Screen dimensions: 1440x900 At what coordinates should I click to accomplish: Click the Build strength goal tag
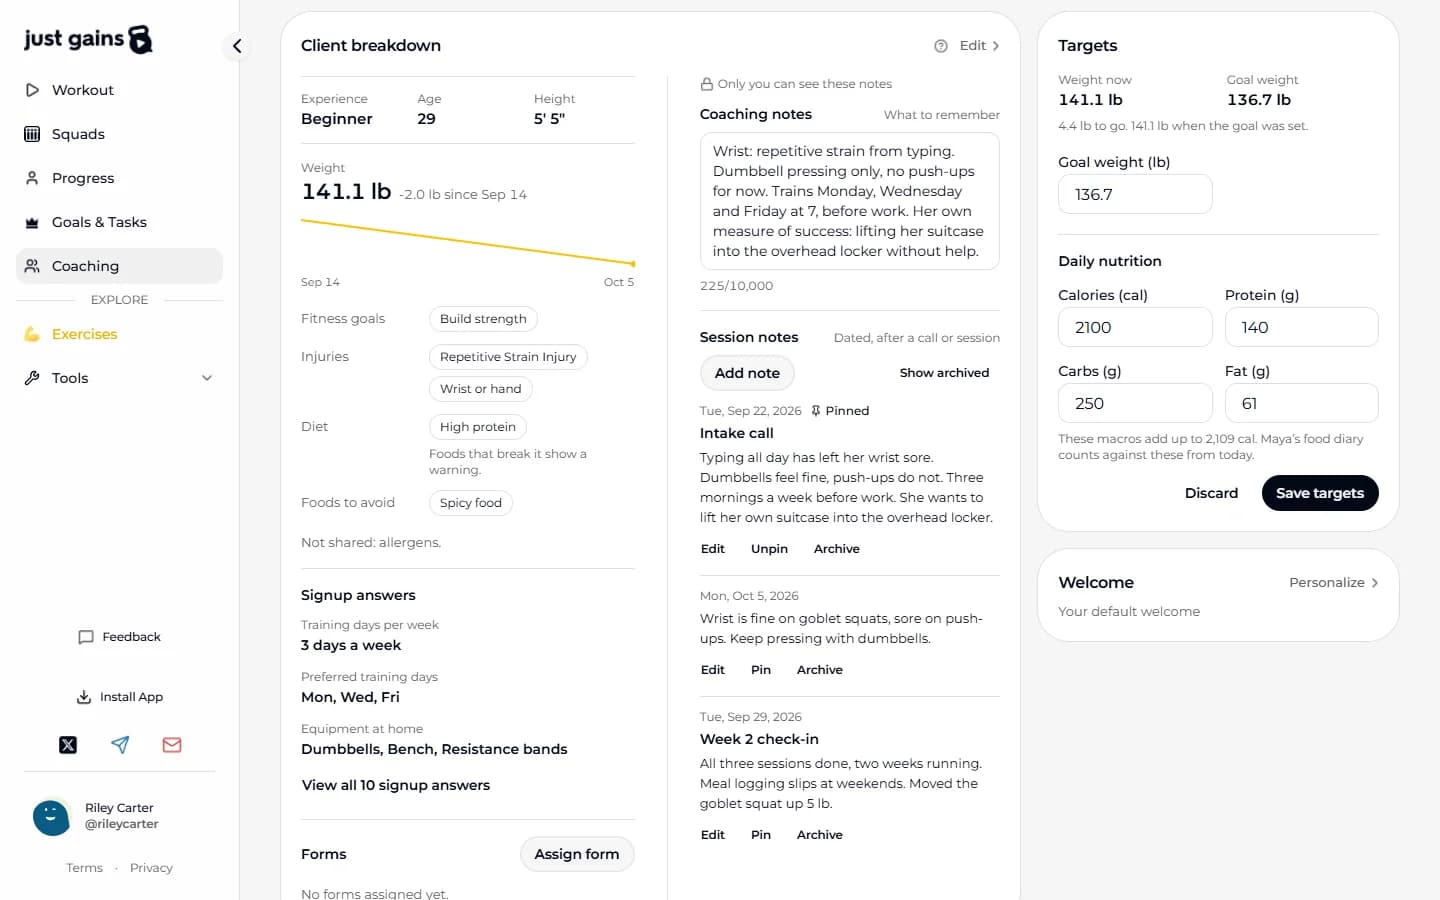[483, 319]
